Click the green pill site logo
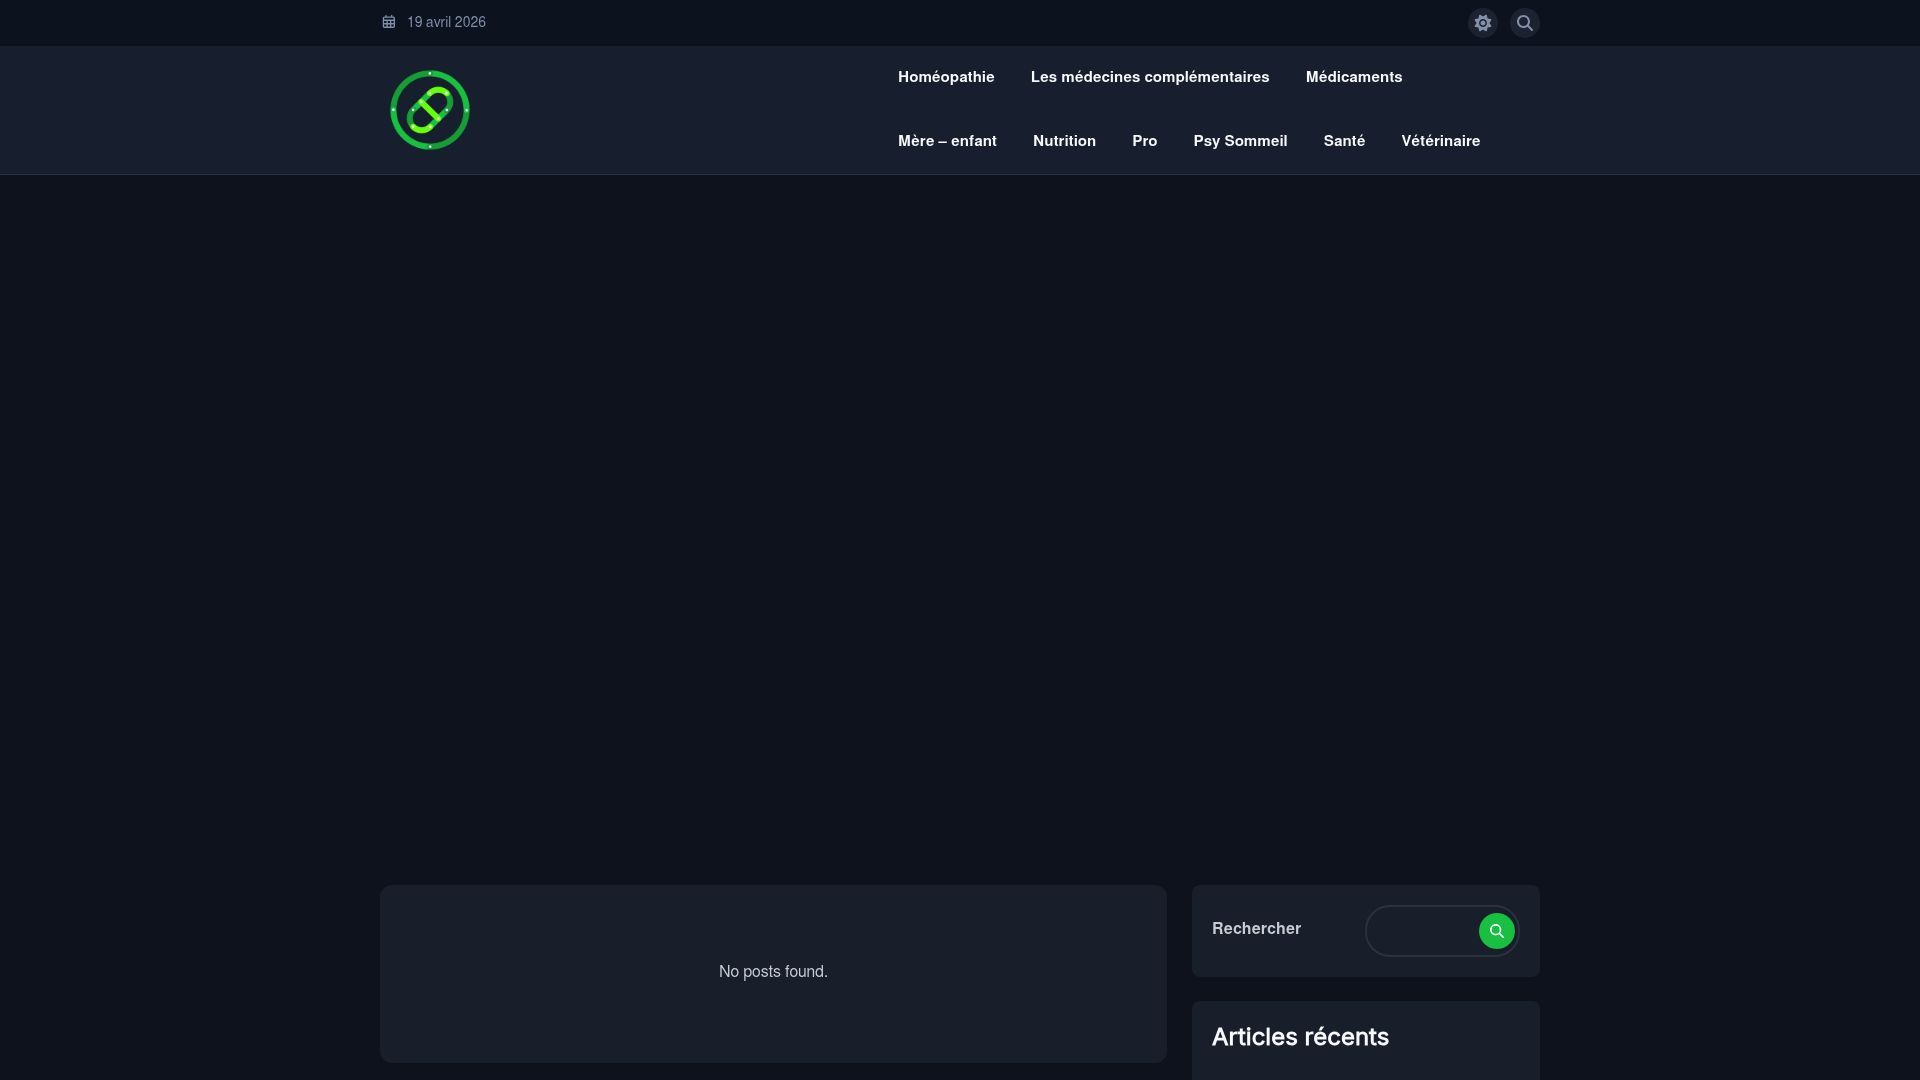 coord(430,110)
